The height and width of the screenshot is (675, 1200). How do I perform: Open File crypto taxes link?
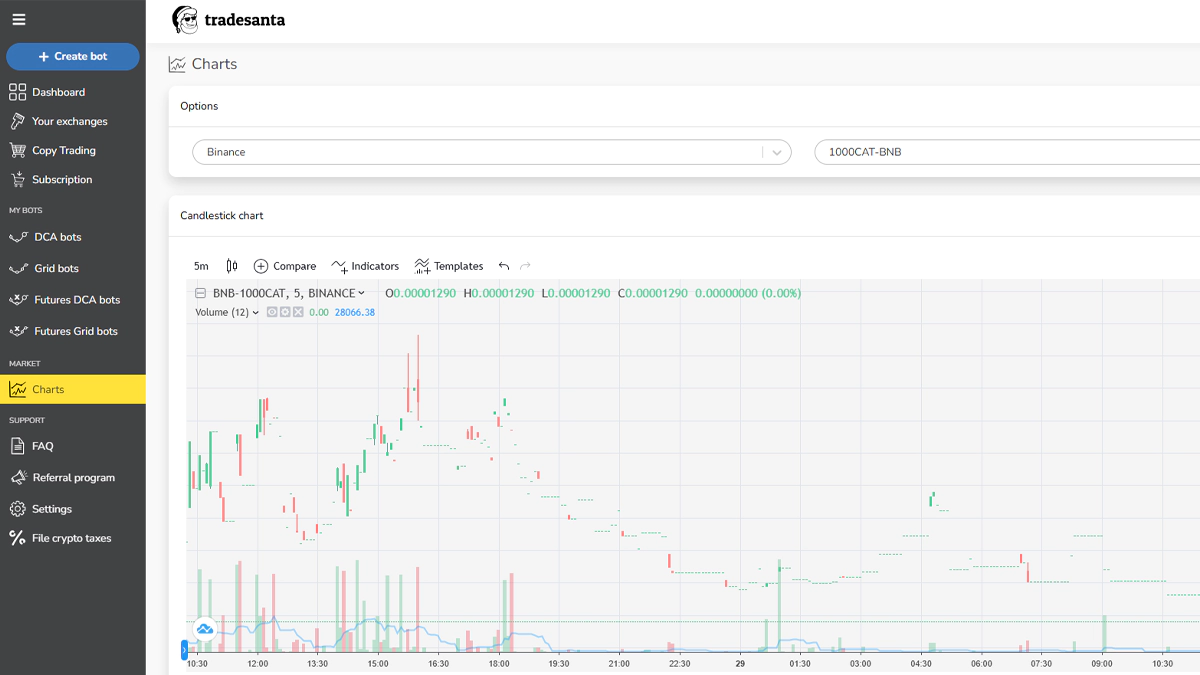[73, 538]
